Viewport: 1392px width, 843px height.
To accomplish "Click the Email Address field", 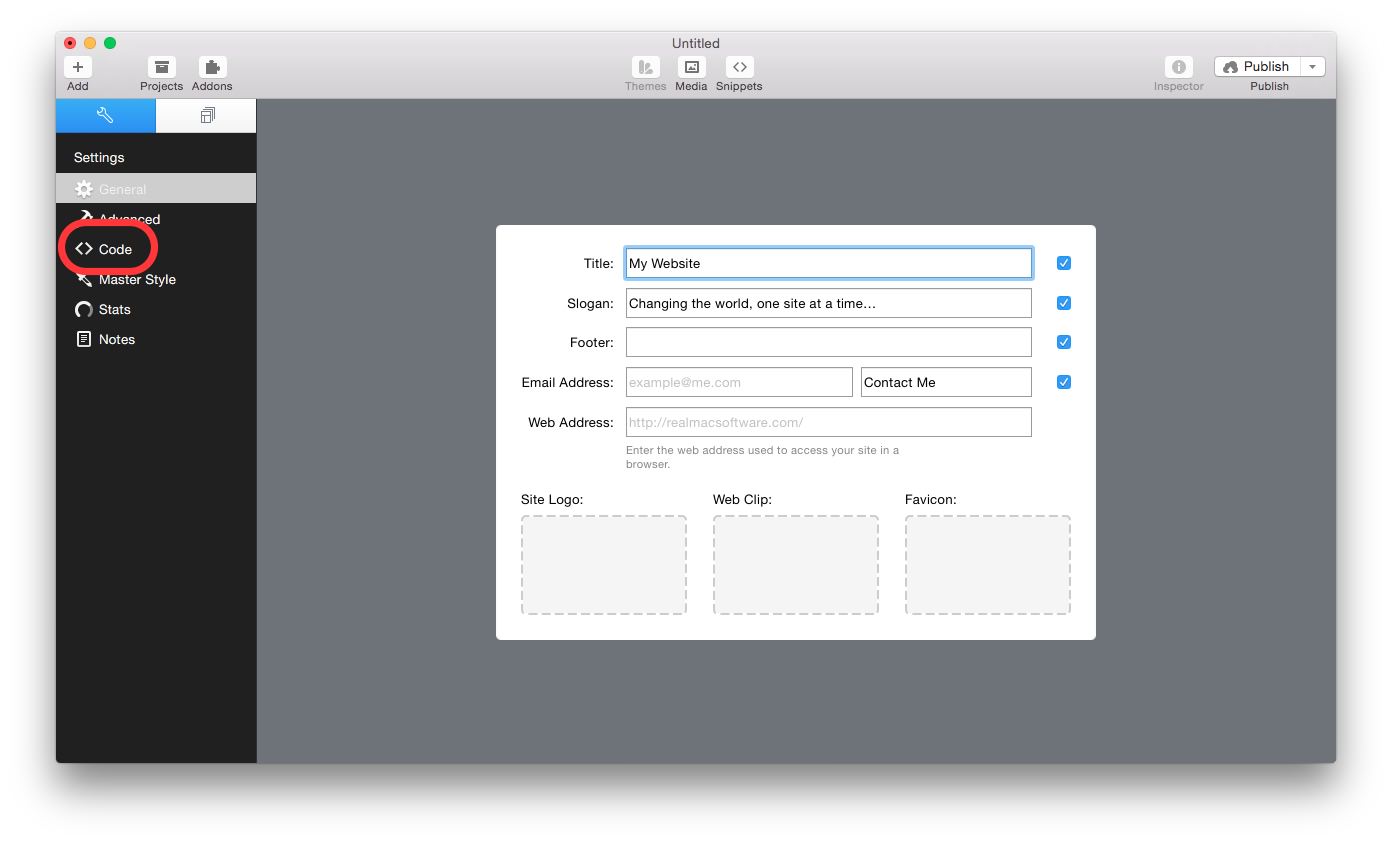I will tap(739, 382).
